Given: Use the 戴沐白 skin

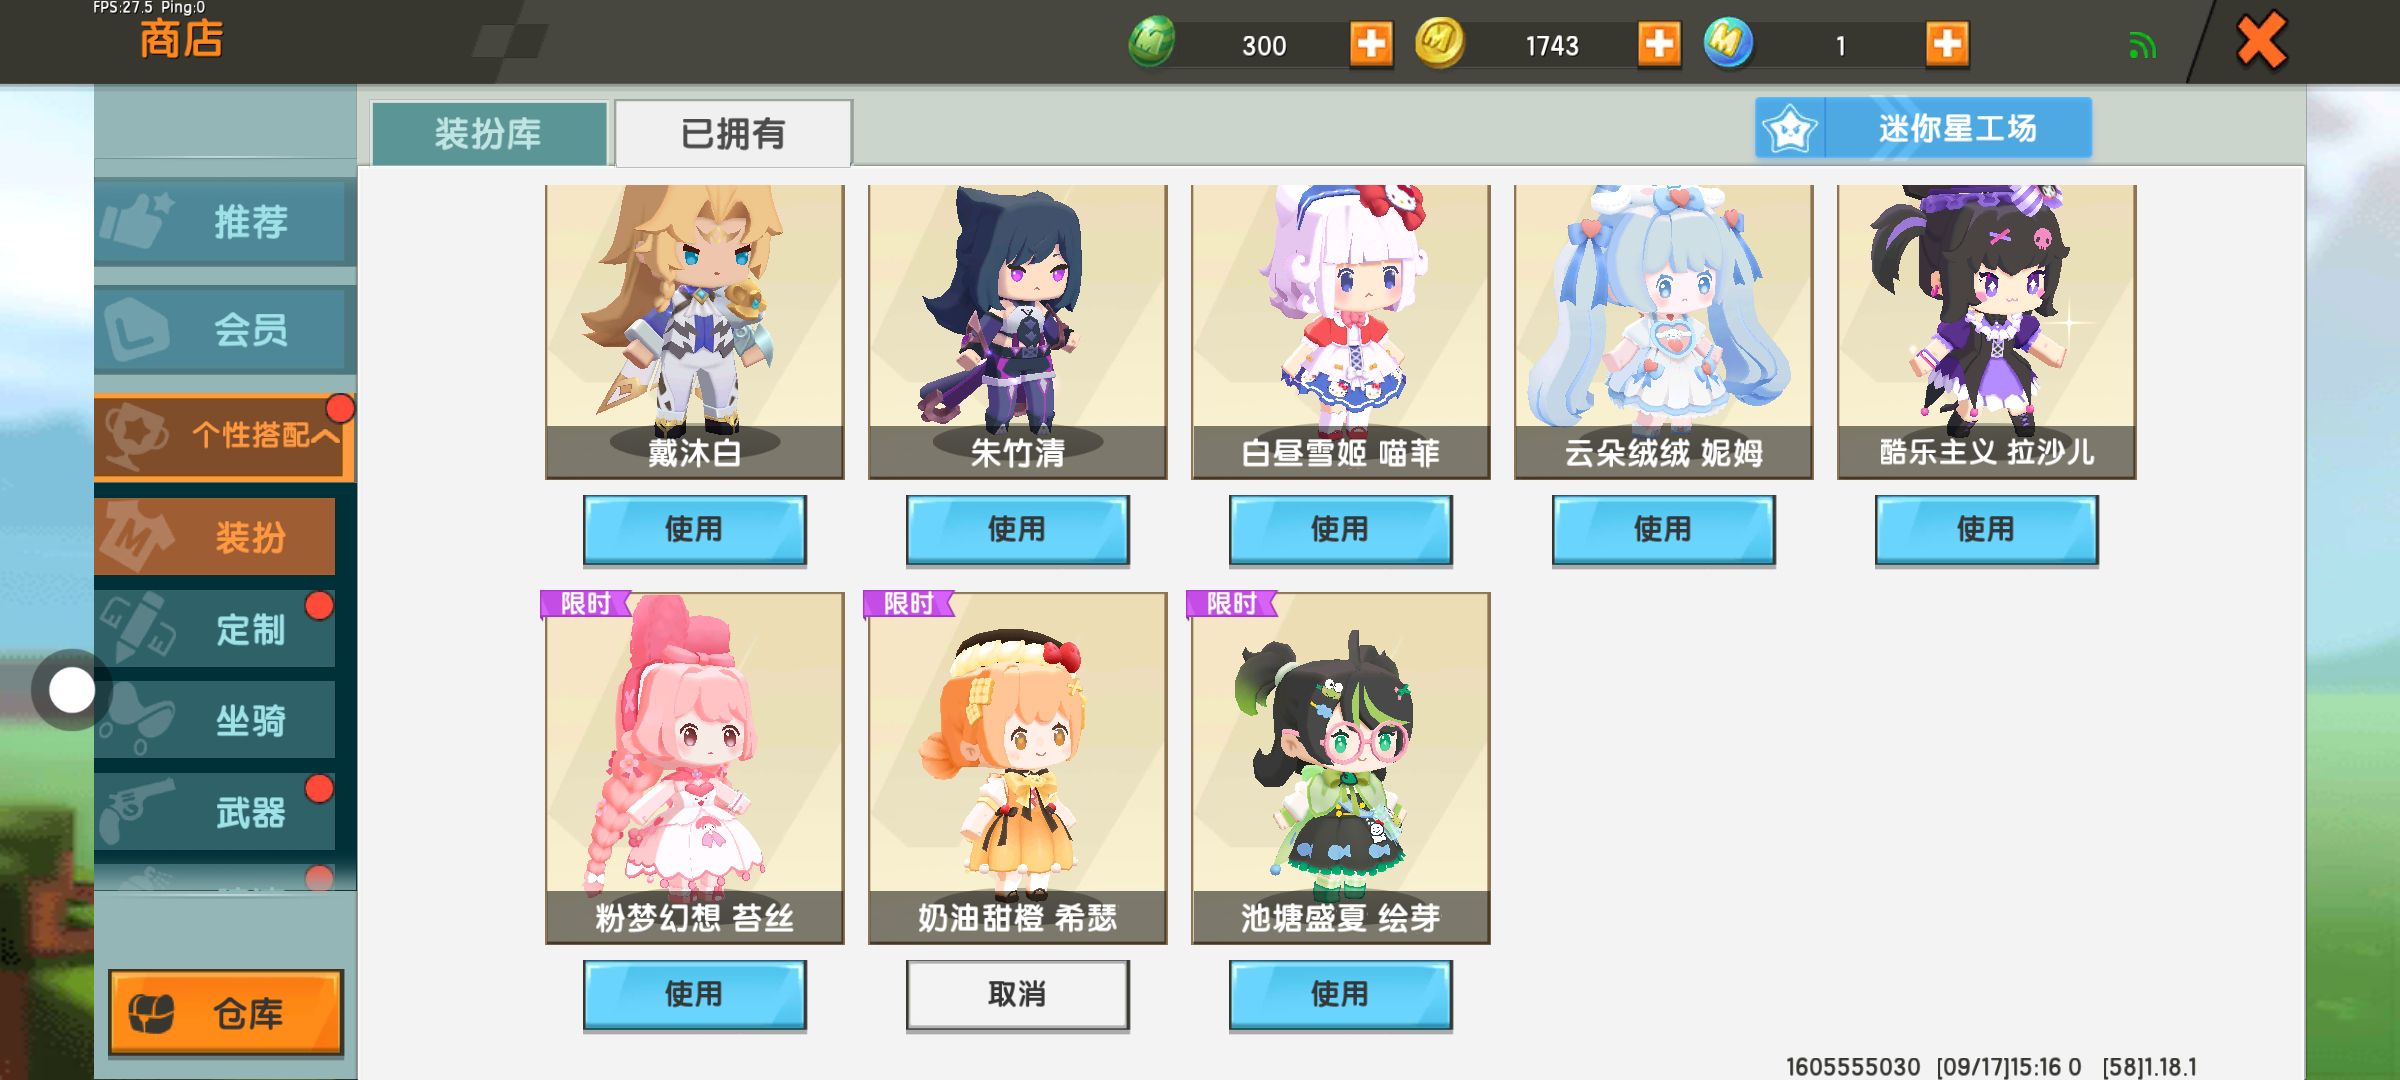Looking at the screenshot, I should point(694,529).
